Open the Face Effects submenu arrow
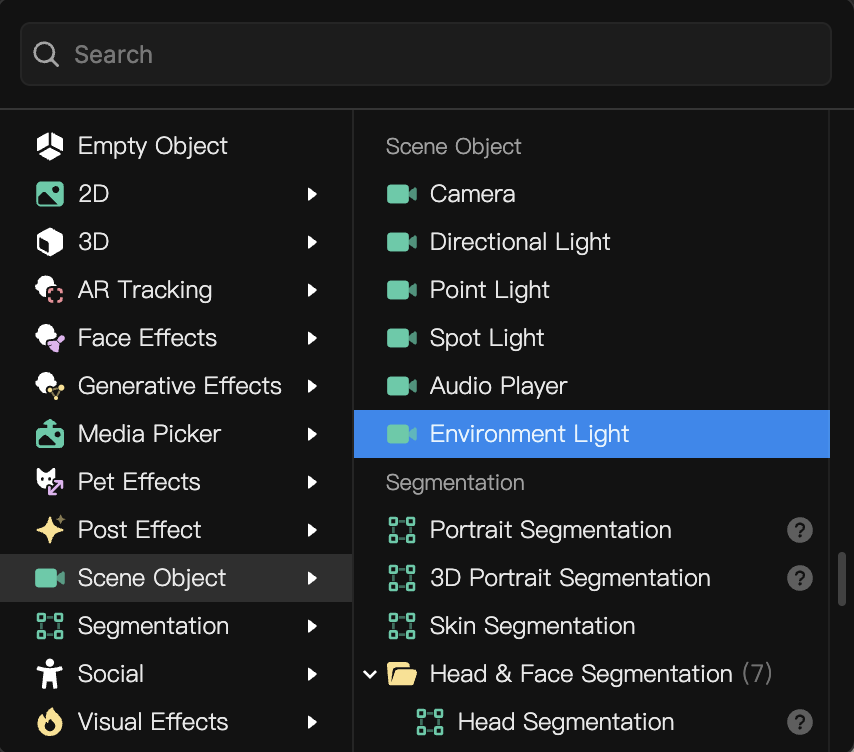Screen dimensions: 854x752 pos(312,338)
